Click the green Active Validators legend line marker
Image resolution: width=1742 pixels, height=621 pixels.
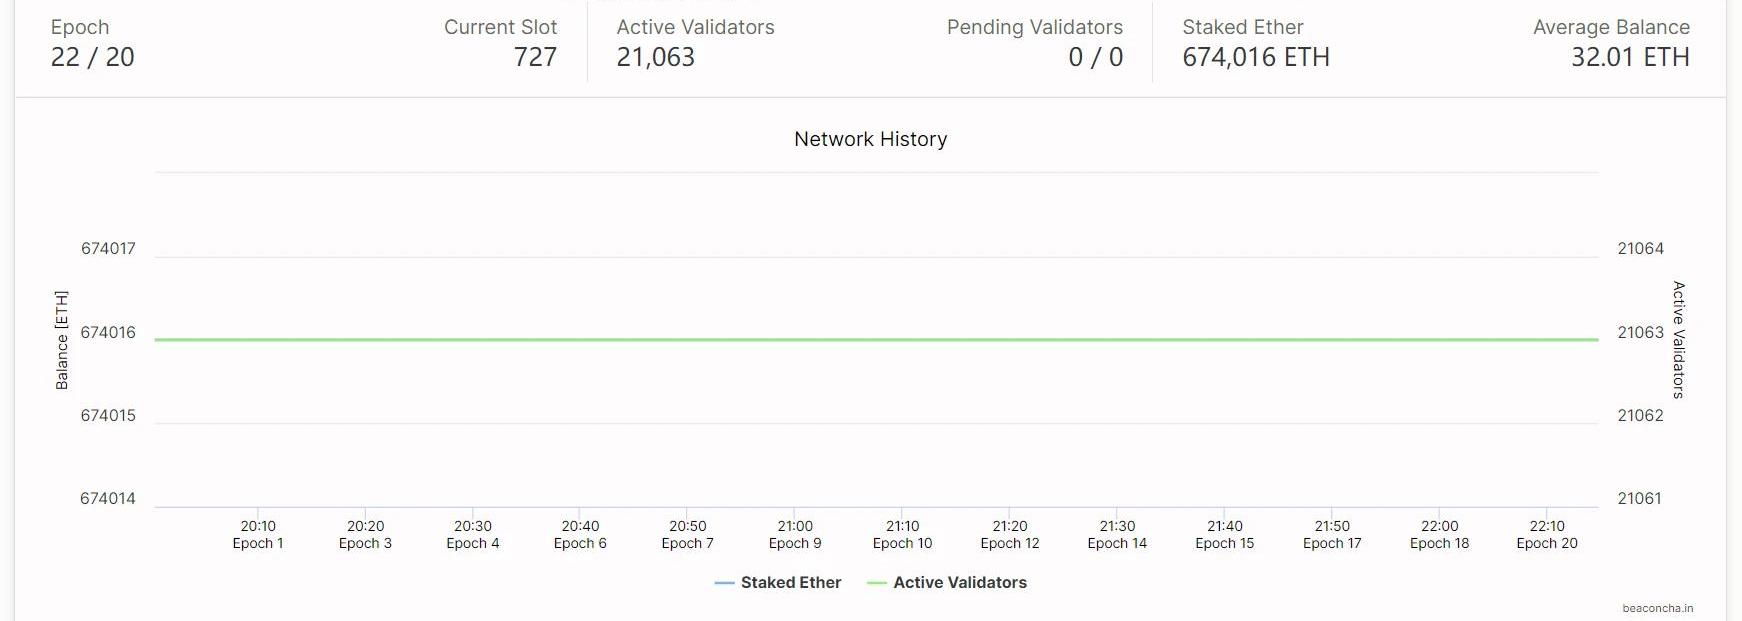coord(877,583)
